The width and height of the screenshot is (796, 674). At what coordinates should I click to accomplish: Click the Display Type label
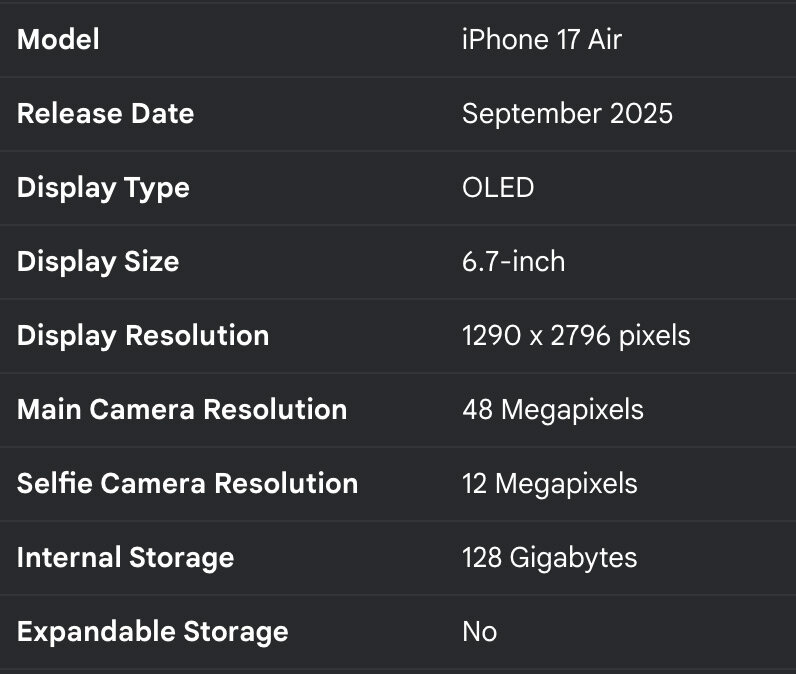[x=103, y=188]
